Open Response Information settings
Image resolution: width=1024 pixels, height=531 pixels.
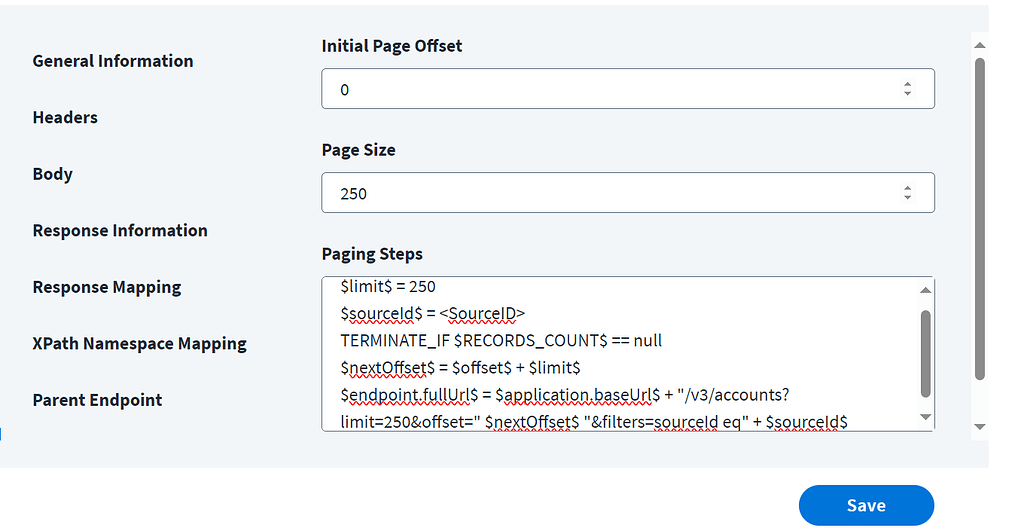click(120, 231)
